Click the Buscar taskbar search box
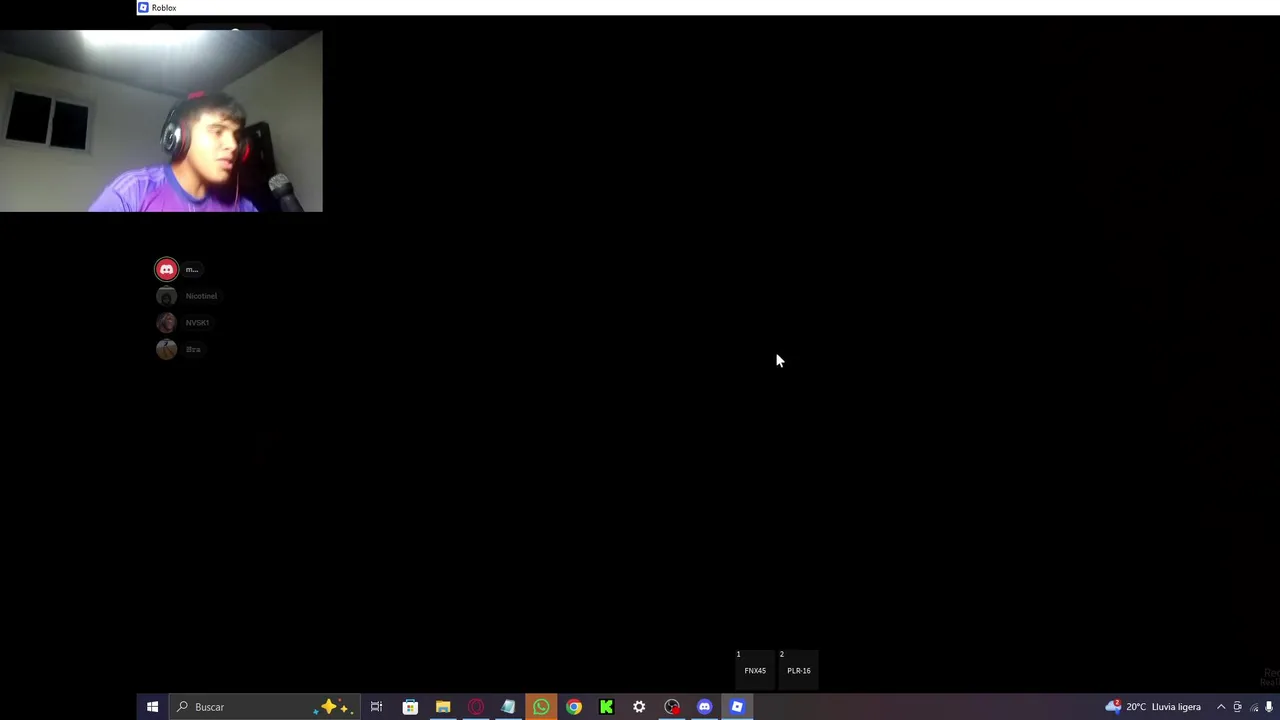1280x720 pixels. click(x=264, y=707)
